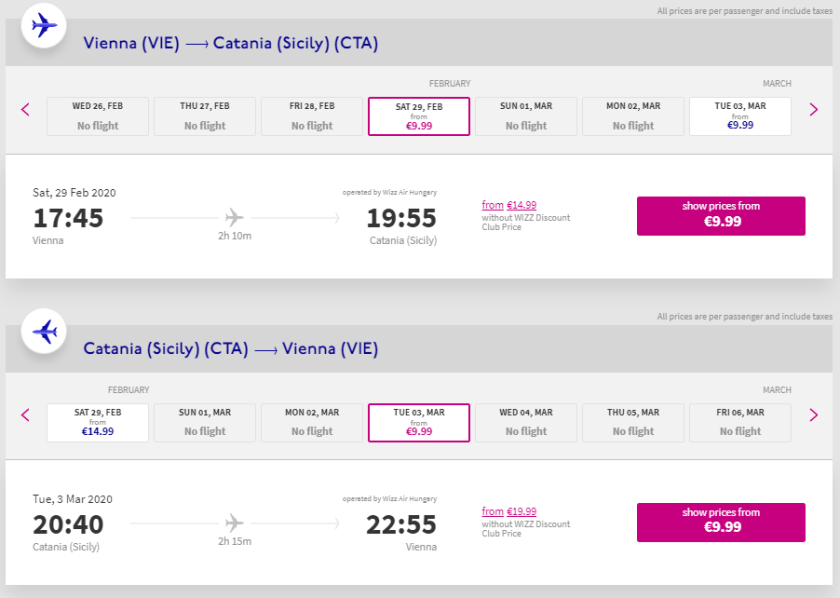
Task: Click the outbound flight airplane logo icon
Action: pos(44,25)
